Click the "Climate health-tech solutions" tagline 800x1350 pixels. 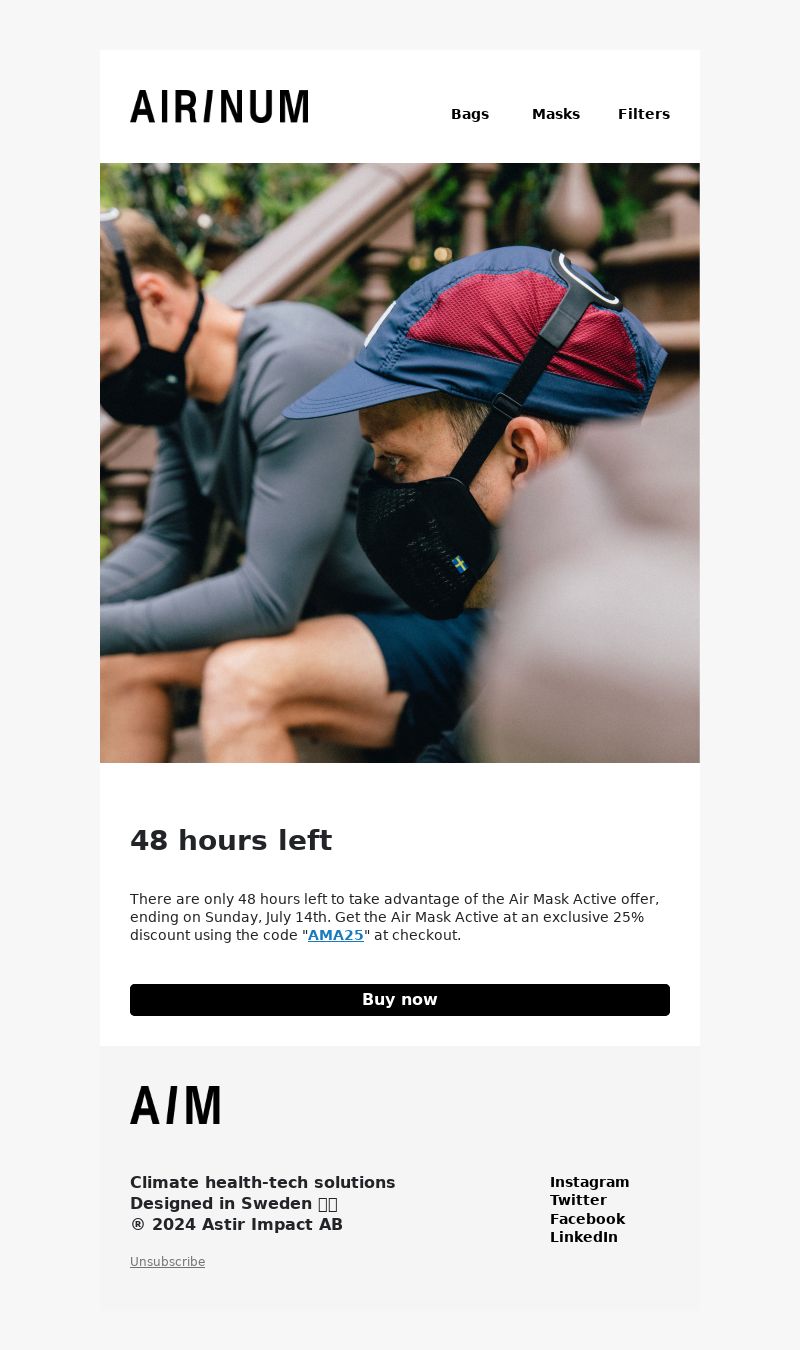tap(263, 1182)
